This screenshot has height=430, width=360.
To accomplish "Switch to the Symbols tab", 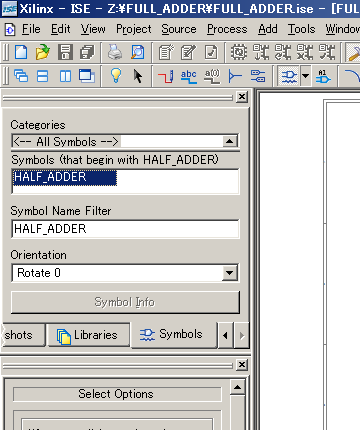I will coord(174,334).
